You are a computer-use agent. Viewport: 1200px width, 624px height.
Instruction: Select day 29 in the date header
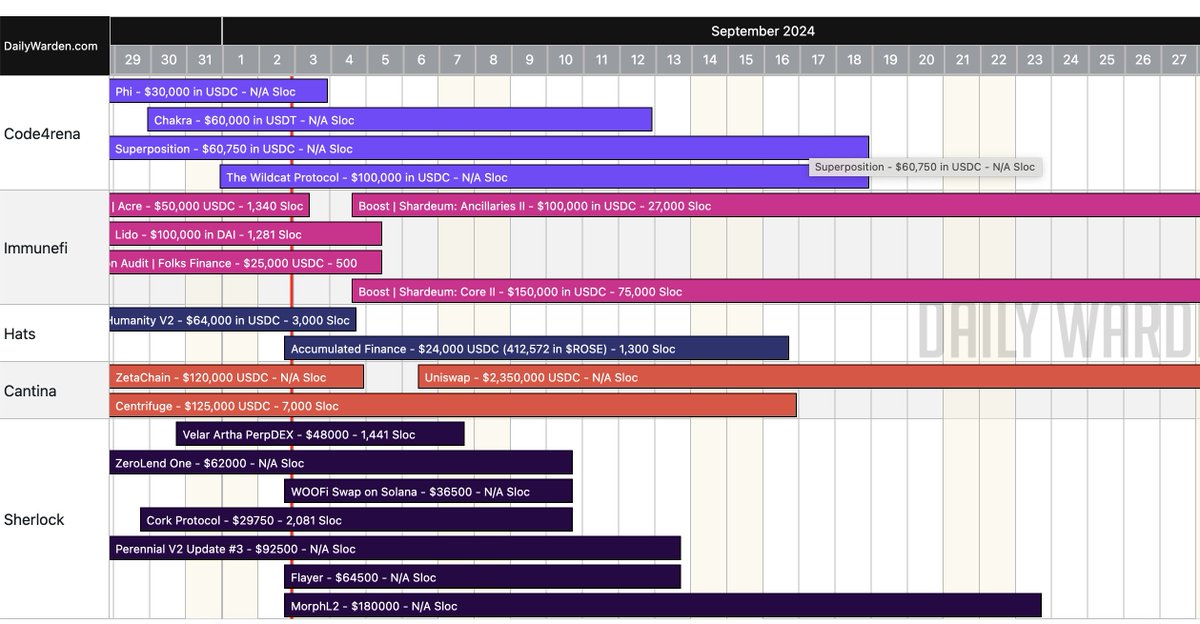pyautogui.click(x=133, y=60)
